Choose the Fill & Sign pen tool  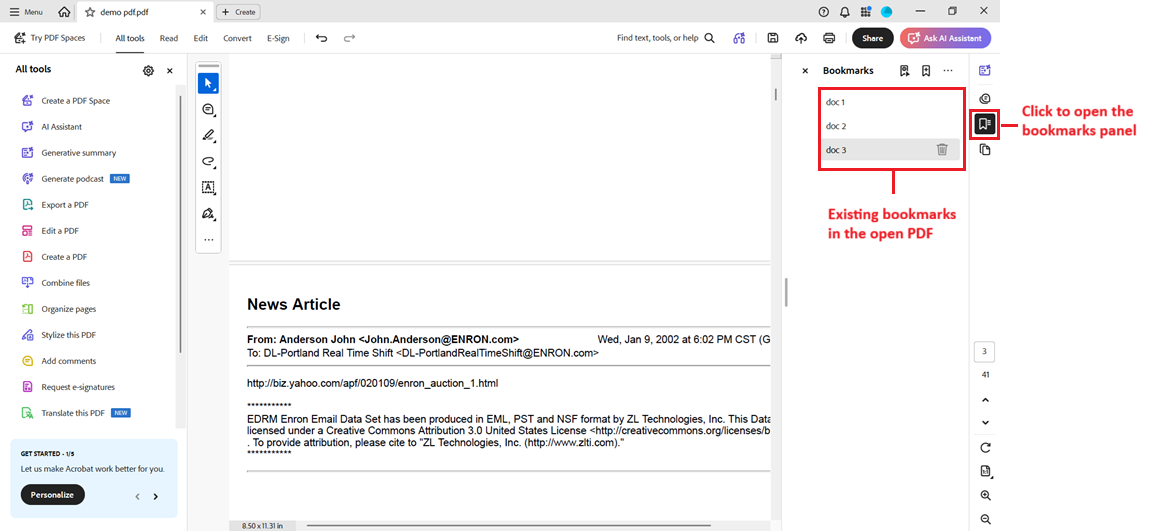(x=208, y=214)
